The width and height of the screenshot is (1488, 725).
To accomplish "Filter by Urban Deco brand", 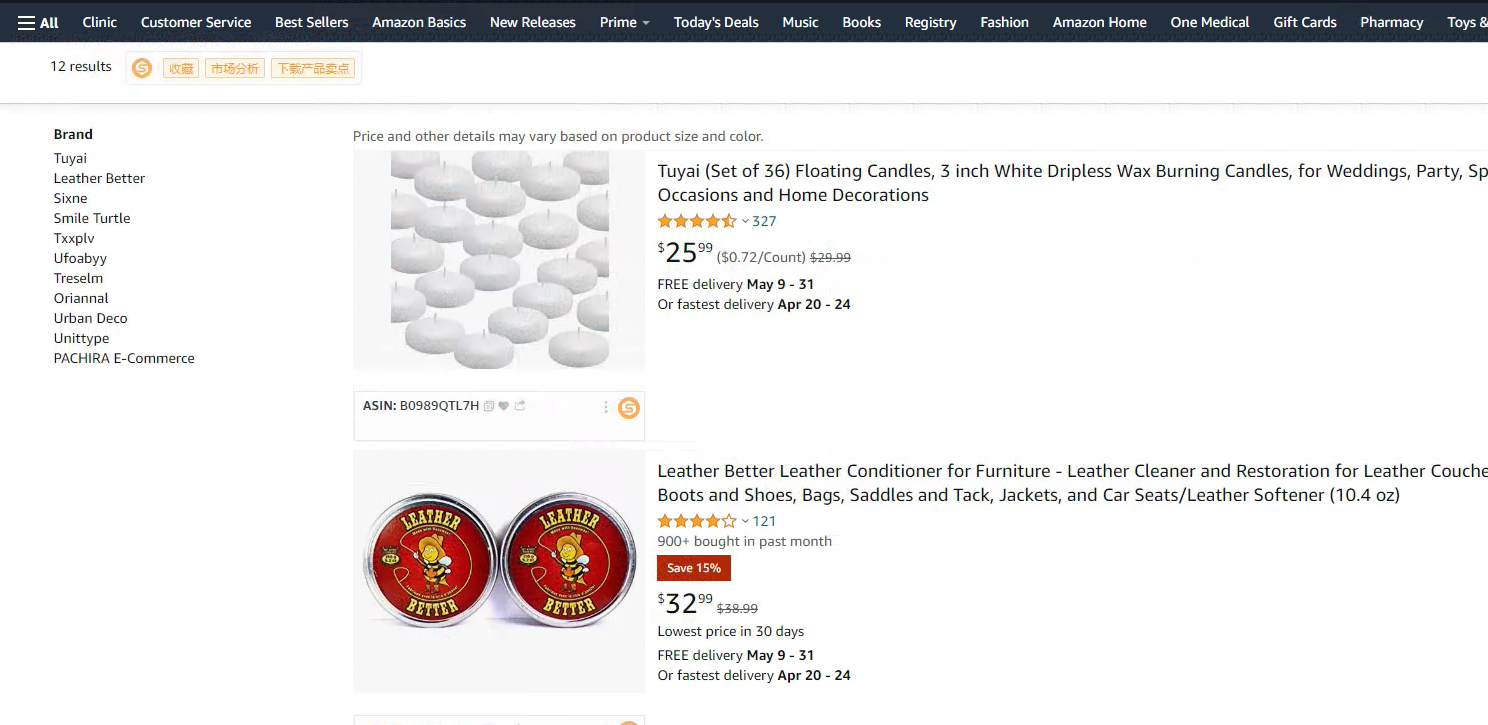I will click(x=90, y=318).
